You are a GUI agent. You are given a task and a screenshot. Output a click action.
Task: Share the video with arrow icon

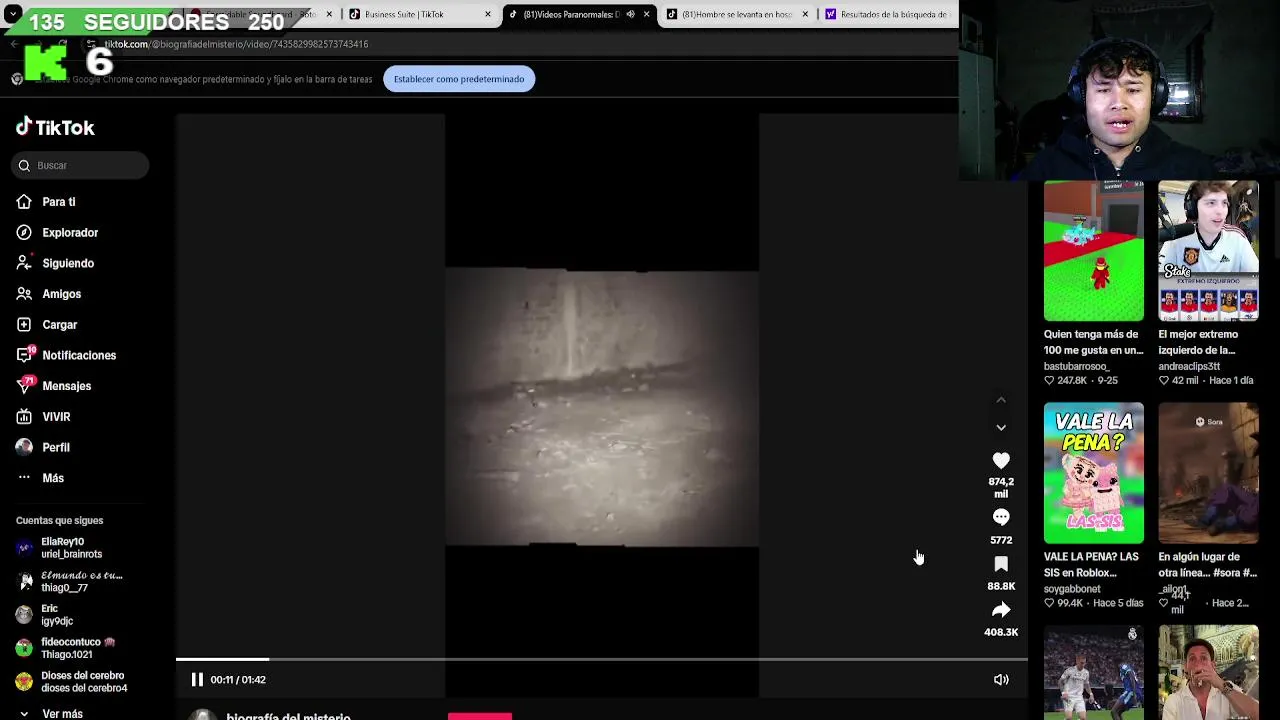[x=1001, y=610]
